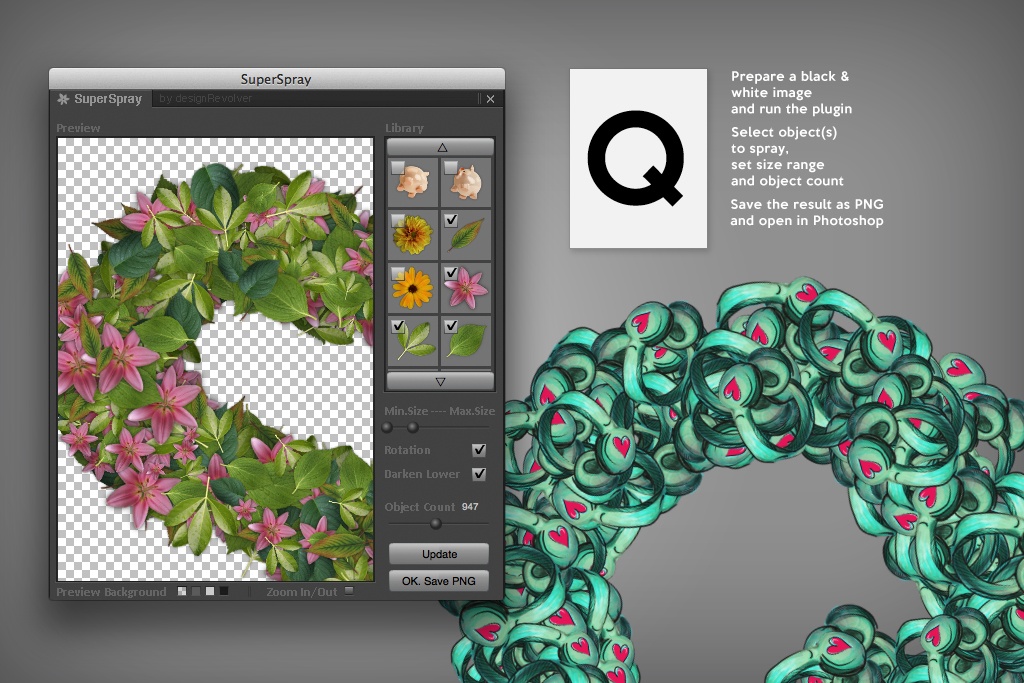This screenshot has height=683, width=1024.
Task: Set preview background to black swatch
Action: pyautogui.click(x=224, y=591)
